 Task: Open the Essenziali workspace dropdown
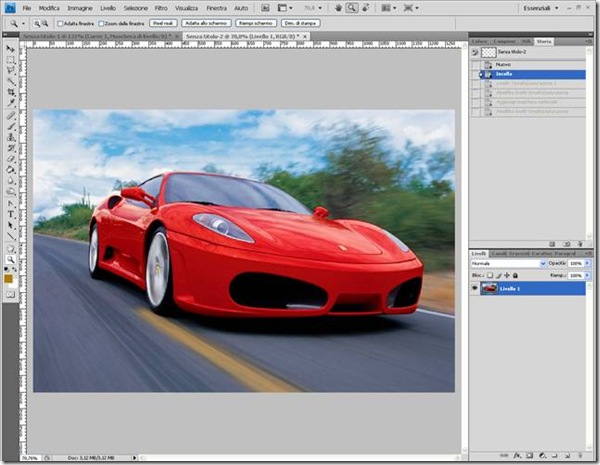(x=541, y=8)
